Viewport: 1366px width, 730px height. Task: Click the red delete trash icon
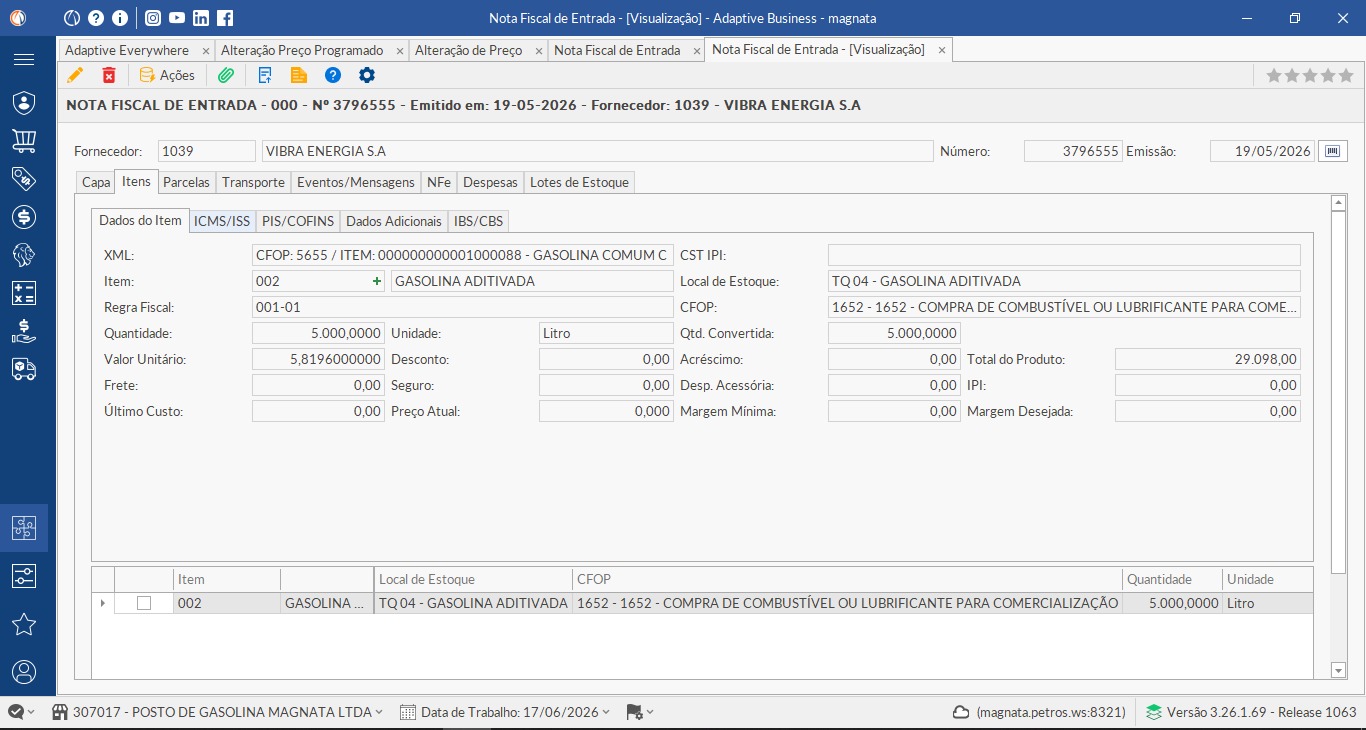pos(109,75)
